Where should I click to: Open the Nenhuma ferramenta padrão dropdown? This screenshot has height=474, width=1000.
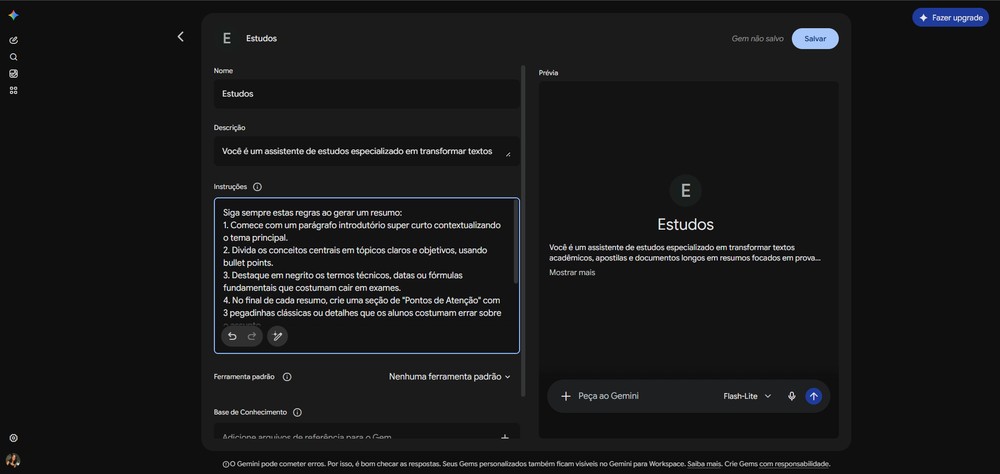click(450, 377)
